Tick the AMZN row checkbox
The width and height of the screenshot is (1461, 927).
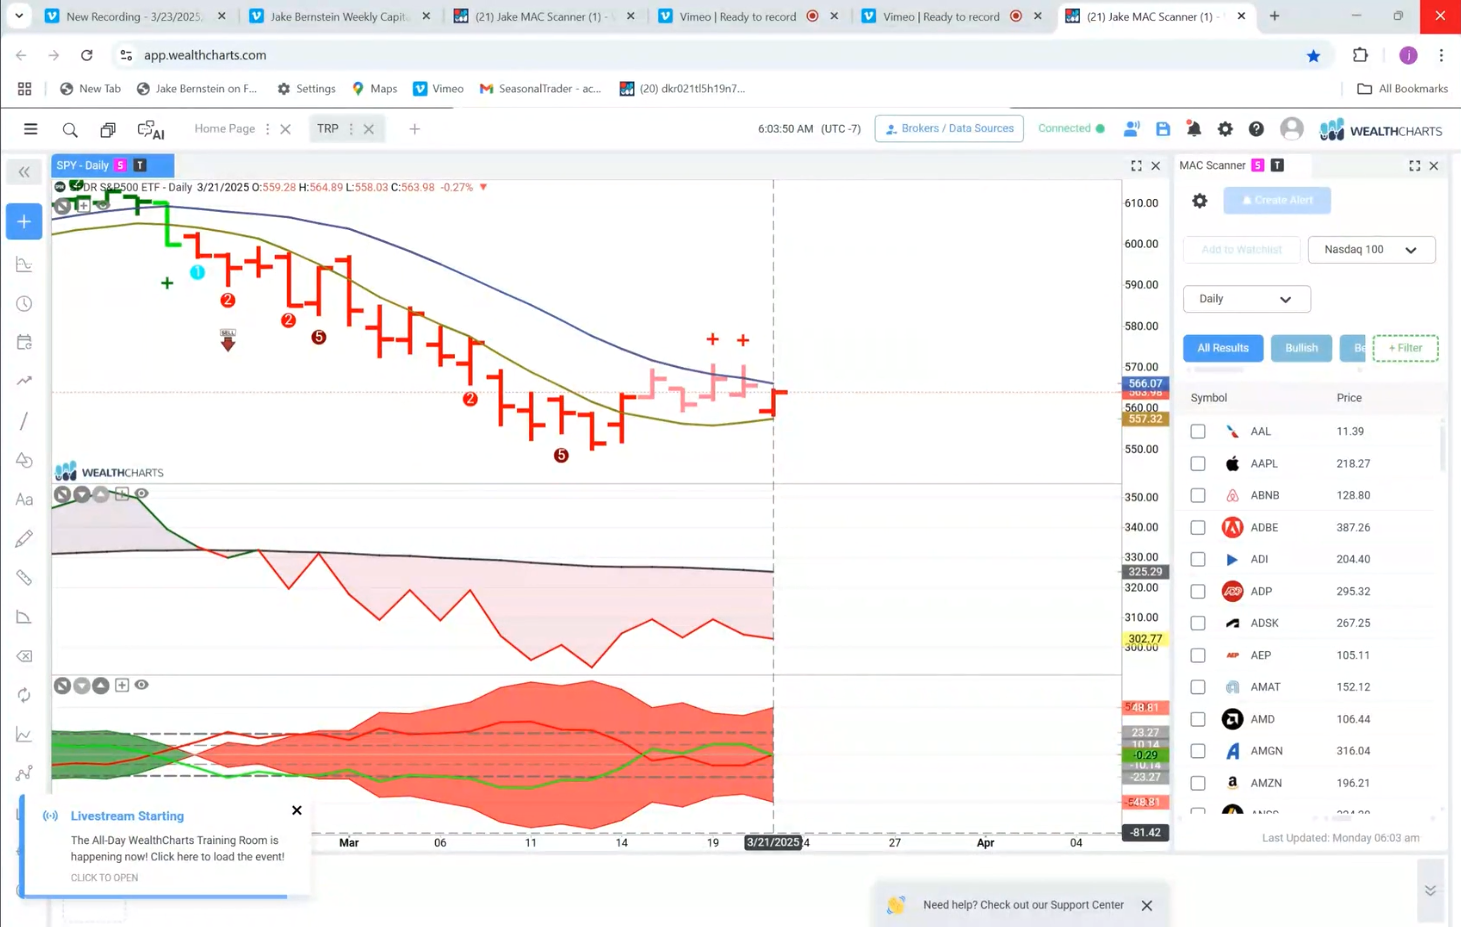[1198, 784]
